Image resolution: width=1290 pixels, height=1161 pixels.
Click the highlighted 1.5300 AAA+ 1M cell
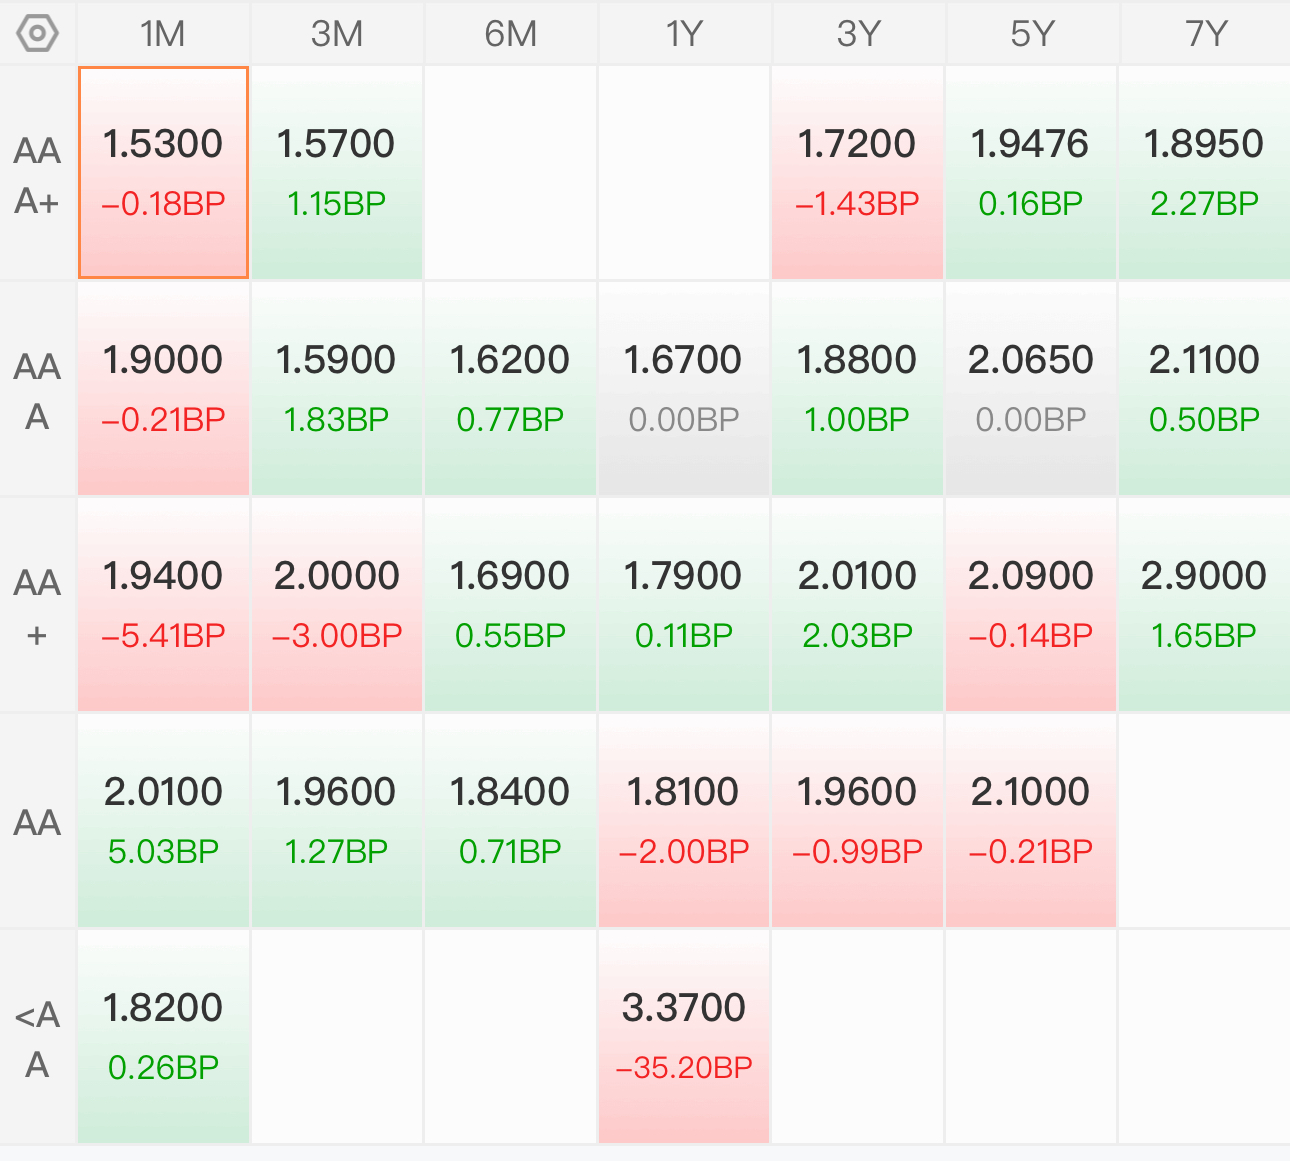coord(163,173)
